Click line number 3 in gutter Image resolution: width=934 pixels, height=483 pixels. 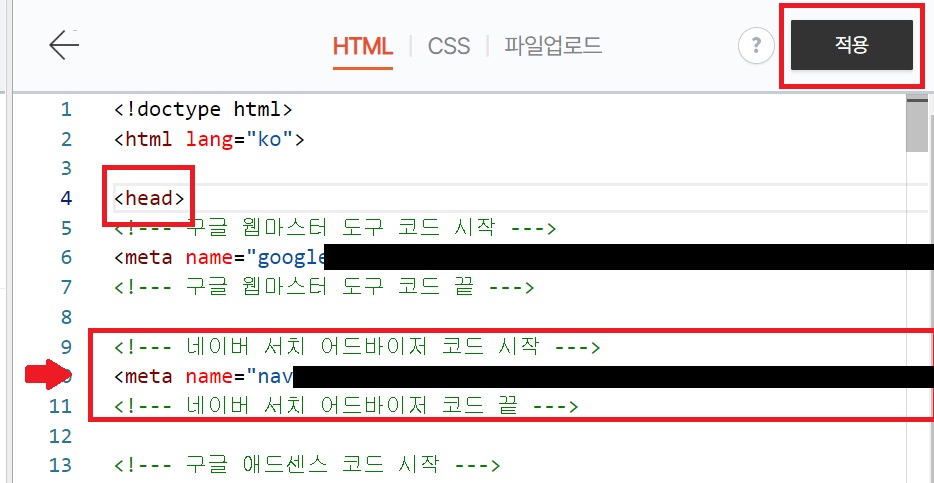[x=66, y=169]
